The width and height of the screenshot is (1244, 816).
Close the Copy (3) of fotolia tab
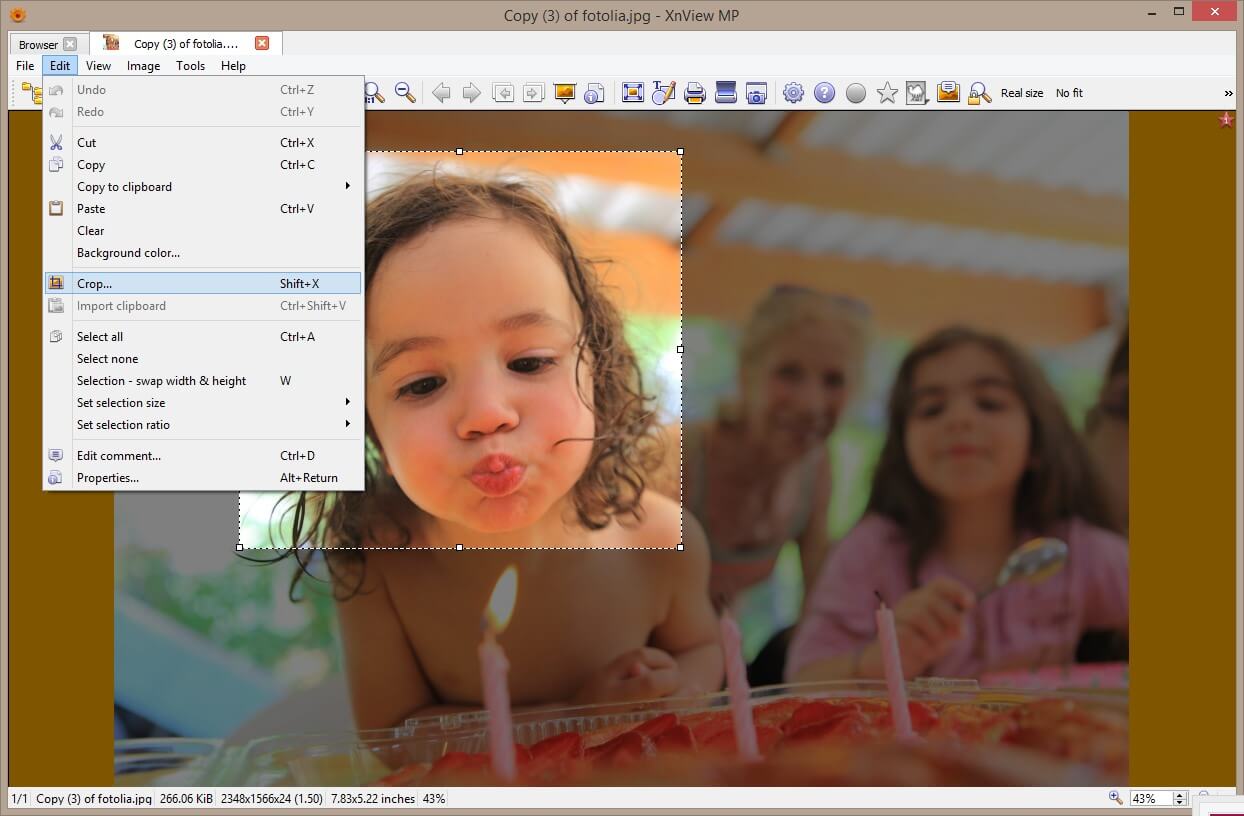[x=262, y=43]
